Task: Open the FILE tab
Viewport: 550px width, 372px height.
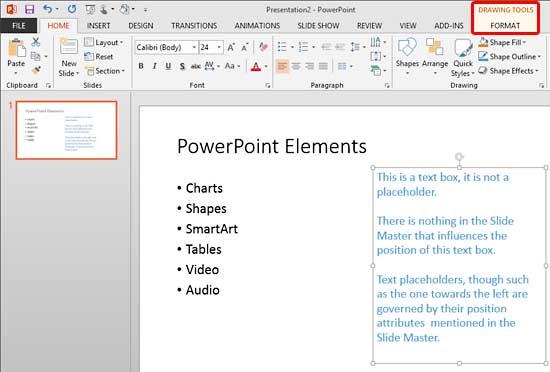Action: pos(19,26)
